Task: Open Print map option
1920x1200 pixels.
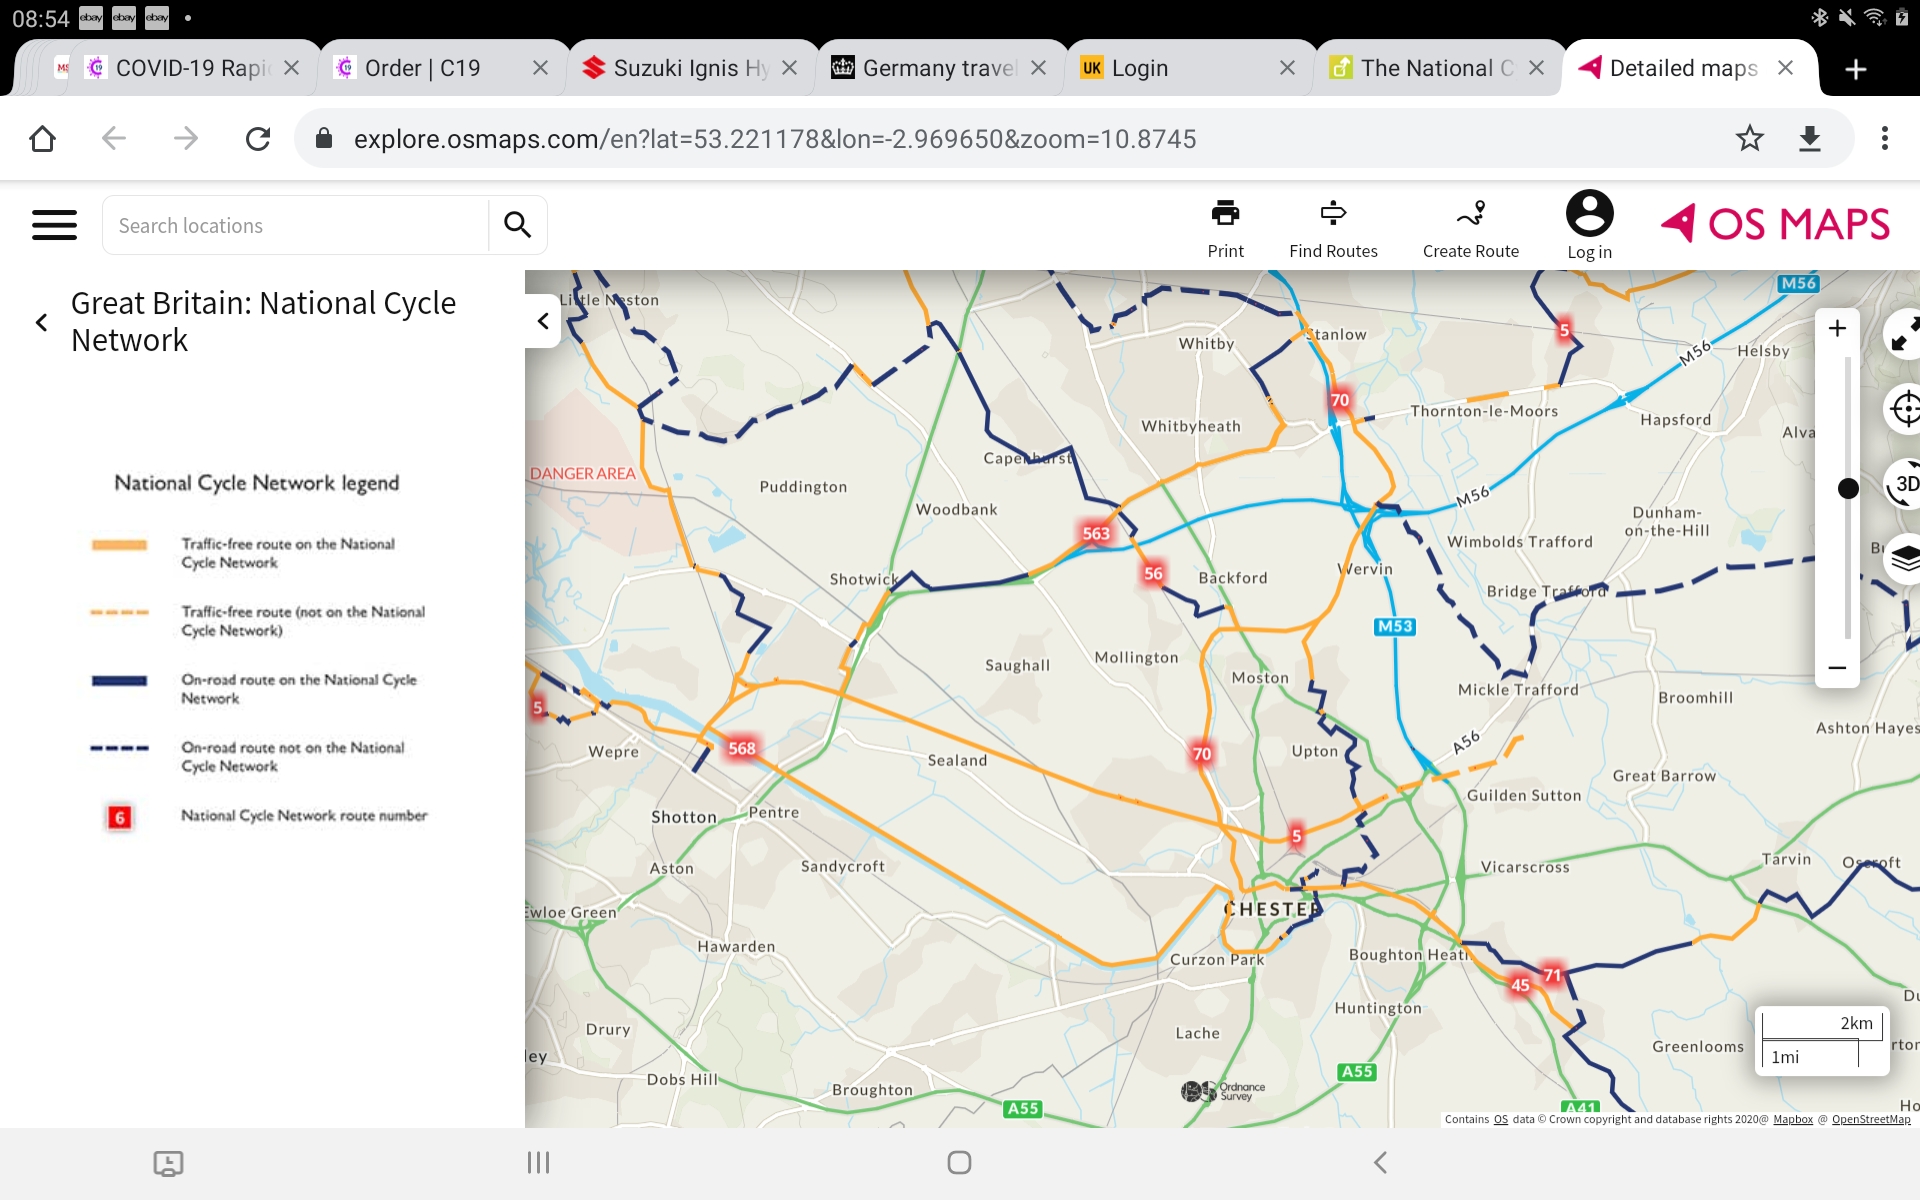Action: (x=1225, y=229)
